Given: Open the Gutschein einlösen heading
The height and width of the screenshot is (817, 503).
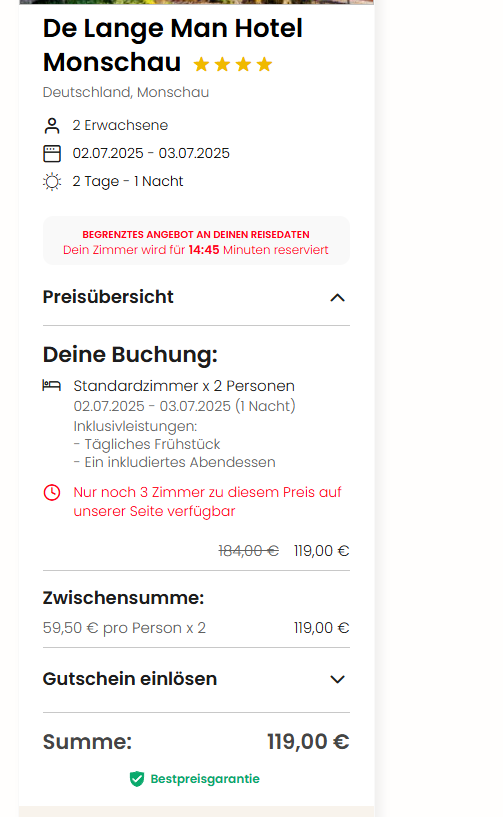Looking at the screenshot, I should coord(130,679).
